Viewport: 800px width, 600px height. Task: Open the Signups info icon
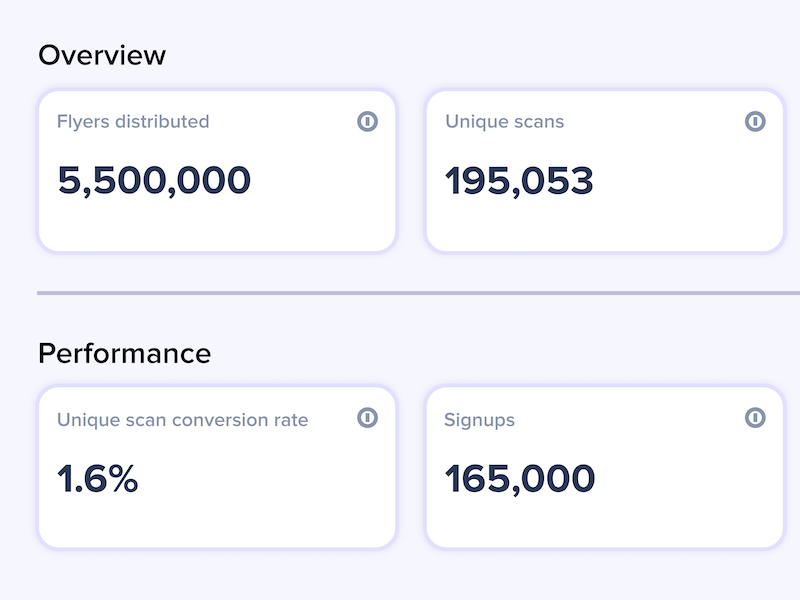(x=755, y=417)
